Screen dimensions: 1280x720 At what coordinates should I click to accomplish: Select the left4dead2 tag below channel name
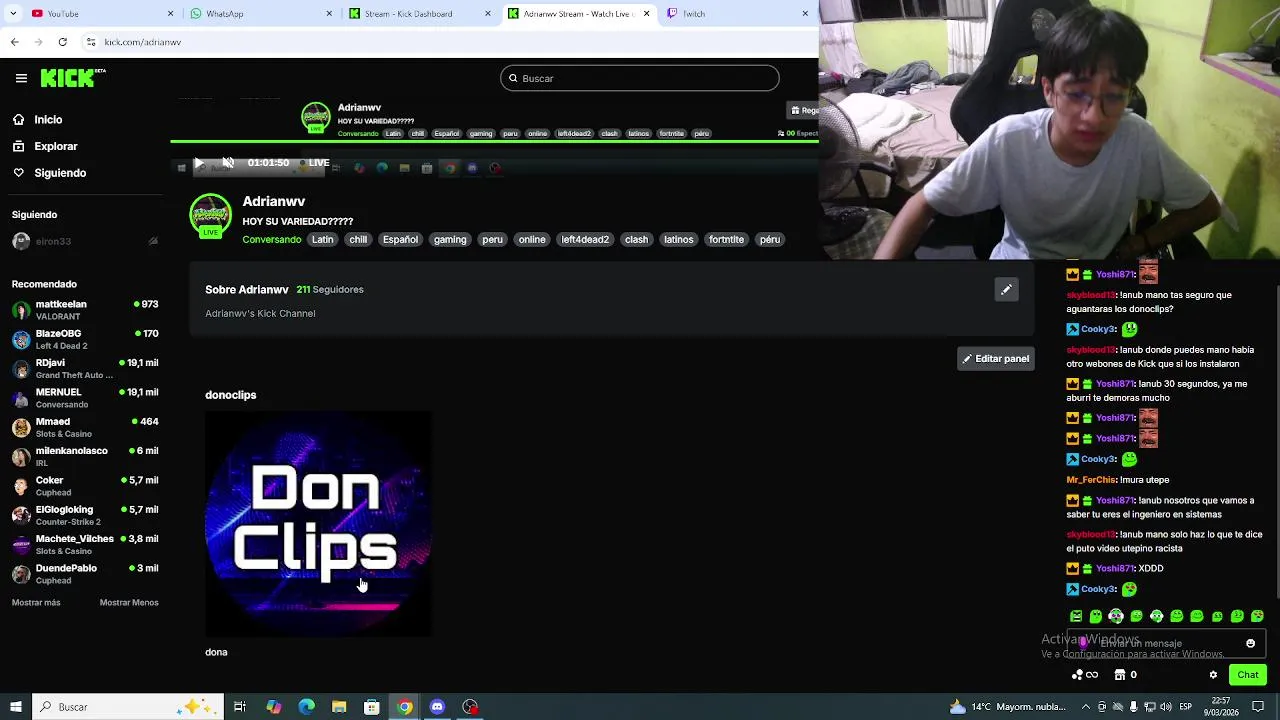click(585, 240)
